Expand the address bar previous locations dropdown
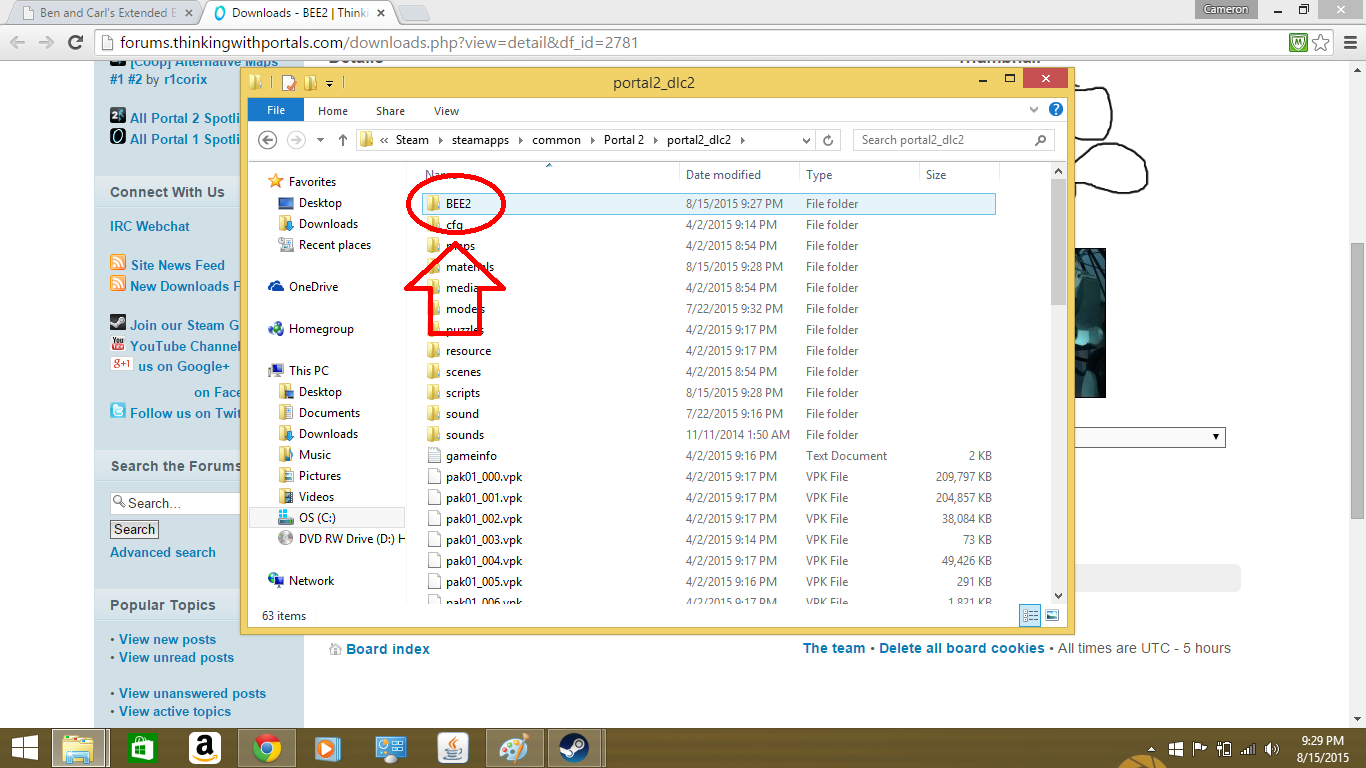 coord(808,140)
